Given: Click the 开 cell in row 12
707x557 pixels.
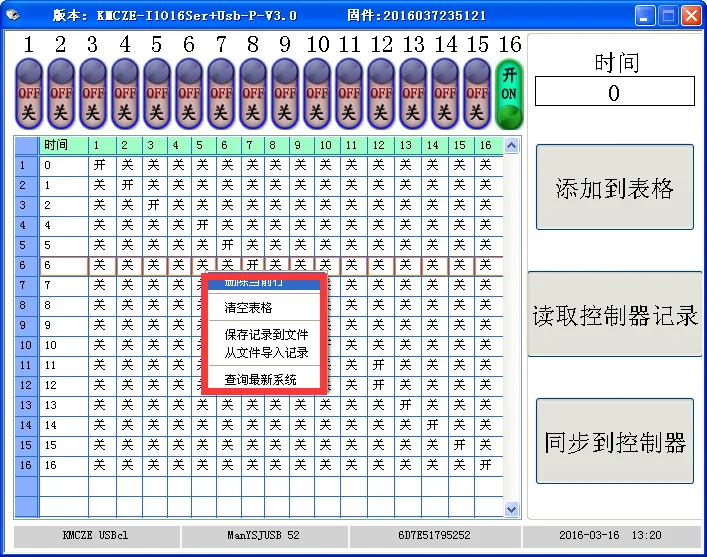Looking at the screenshot, I should [x=381, y=386].
